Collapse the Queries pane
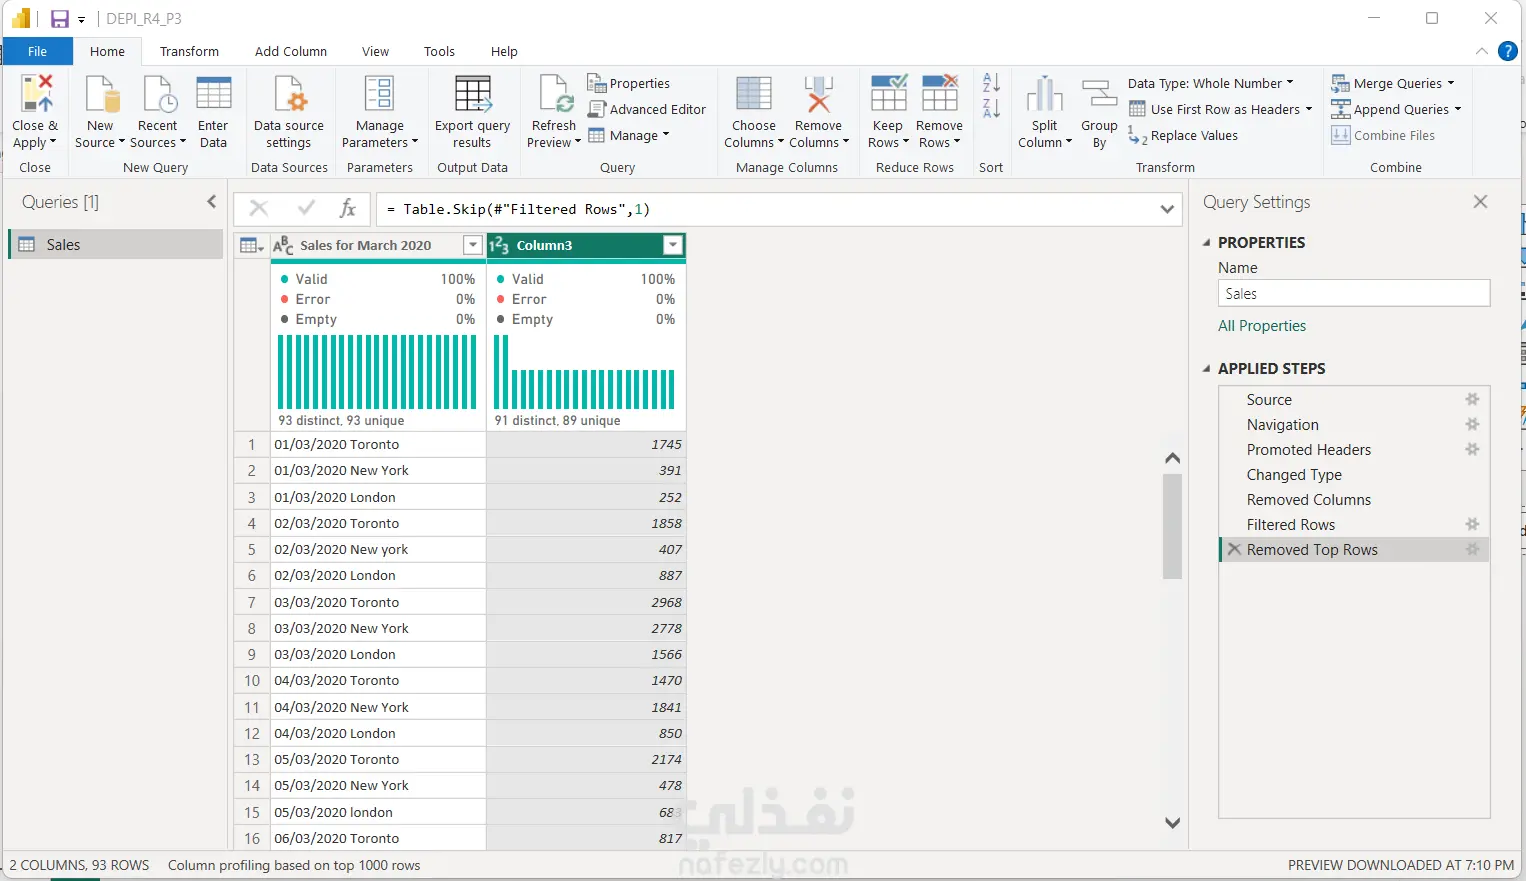Screen dimensions: 1526x881 [x=212, y=202]
